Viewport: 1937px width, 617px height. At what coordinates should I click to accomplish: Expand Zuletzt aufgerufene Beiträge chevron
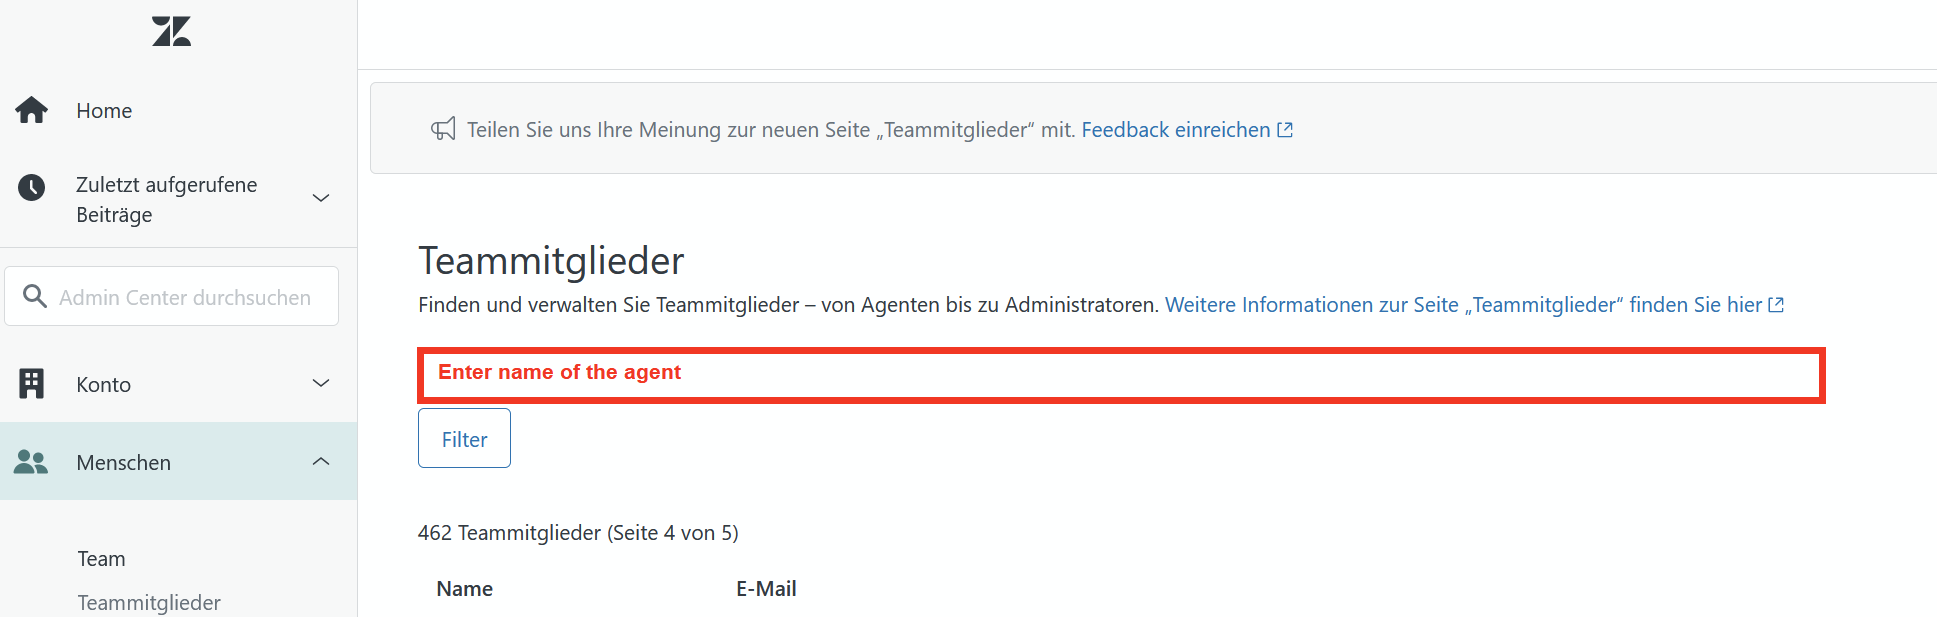tap(321, 198)
